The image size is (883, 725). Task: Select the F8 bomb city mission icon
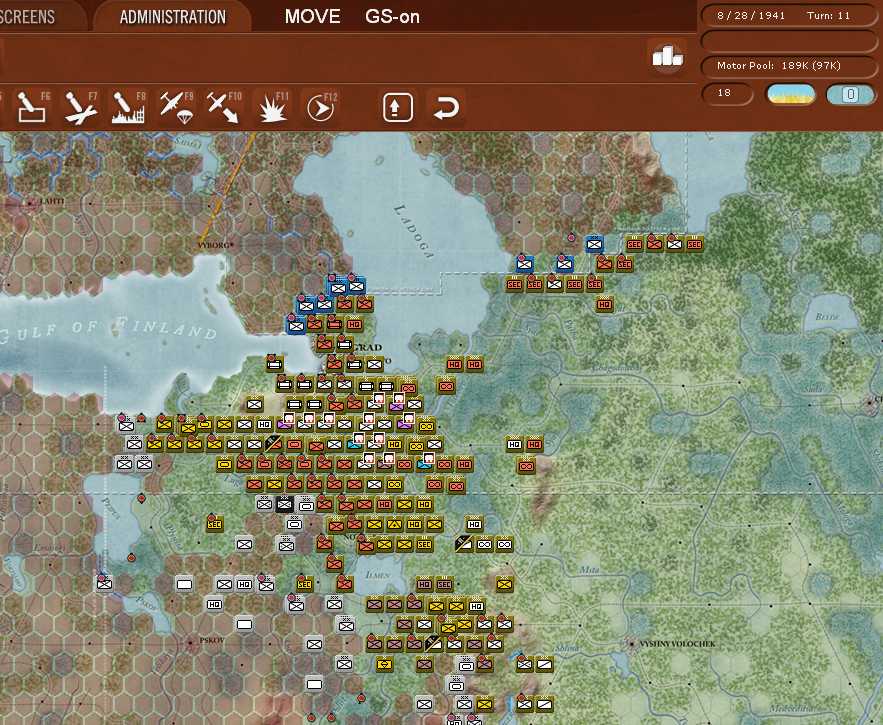[128, 106]
